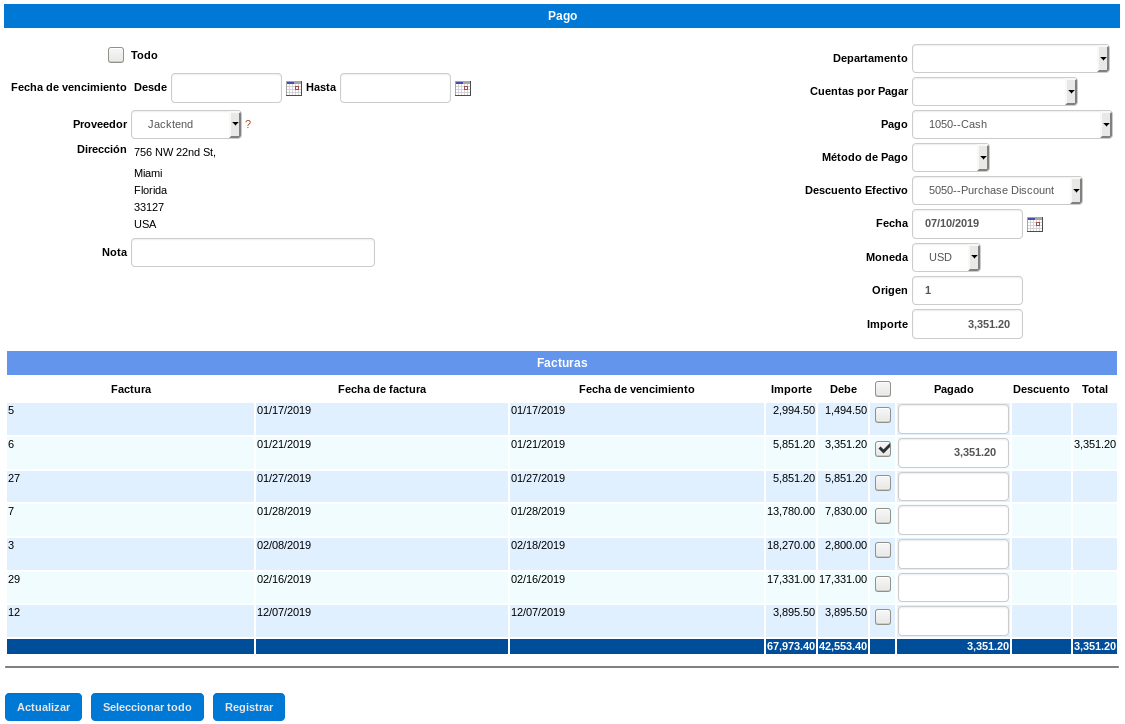The height and width of the screenshot is (724, 1125).
Task: Check the checkbox for invoice 5
Action: point(883,415)
